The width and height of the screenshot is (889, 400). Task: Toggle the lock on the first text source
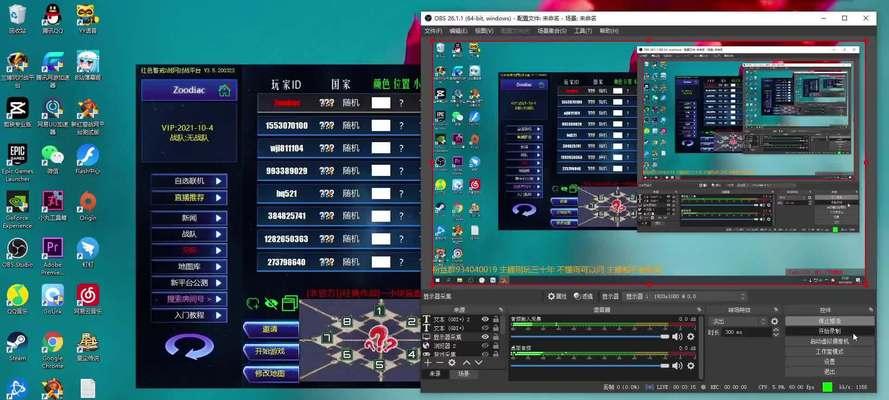point(496,320)
